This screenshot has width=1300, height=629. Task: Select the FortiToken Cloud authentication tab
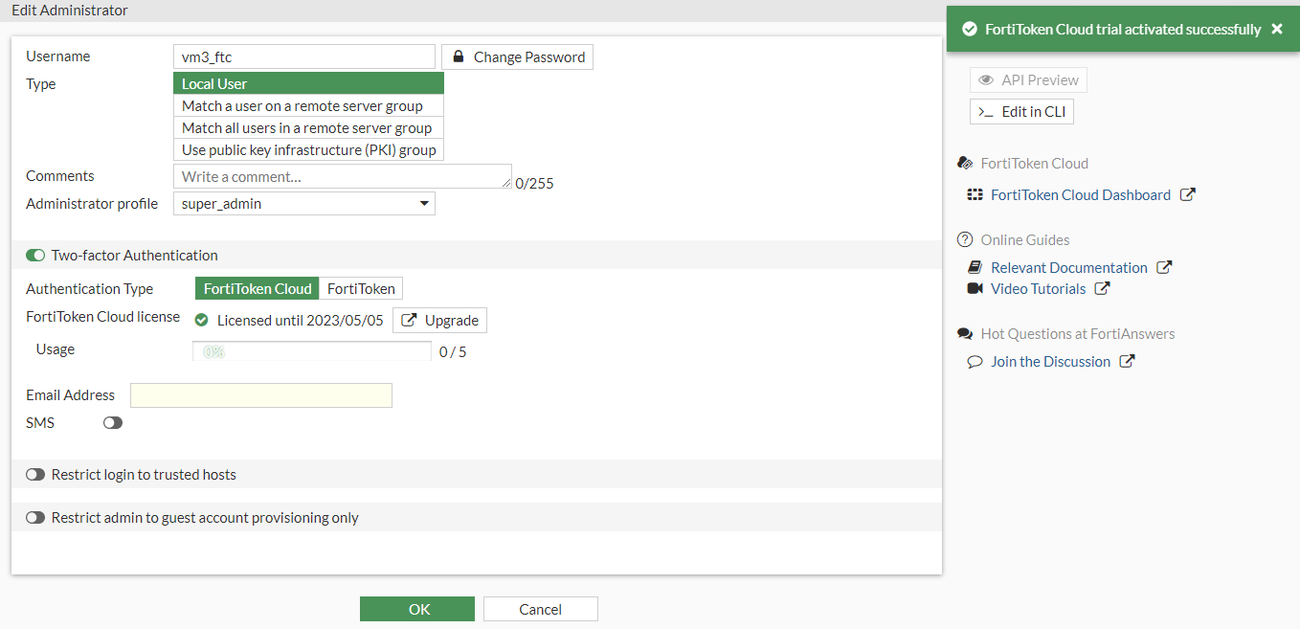256,288
